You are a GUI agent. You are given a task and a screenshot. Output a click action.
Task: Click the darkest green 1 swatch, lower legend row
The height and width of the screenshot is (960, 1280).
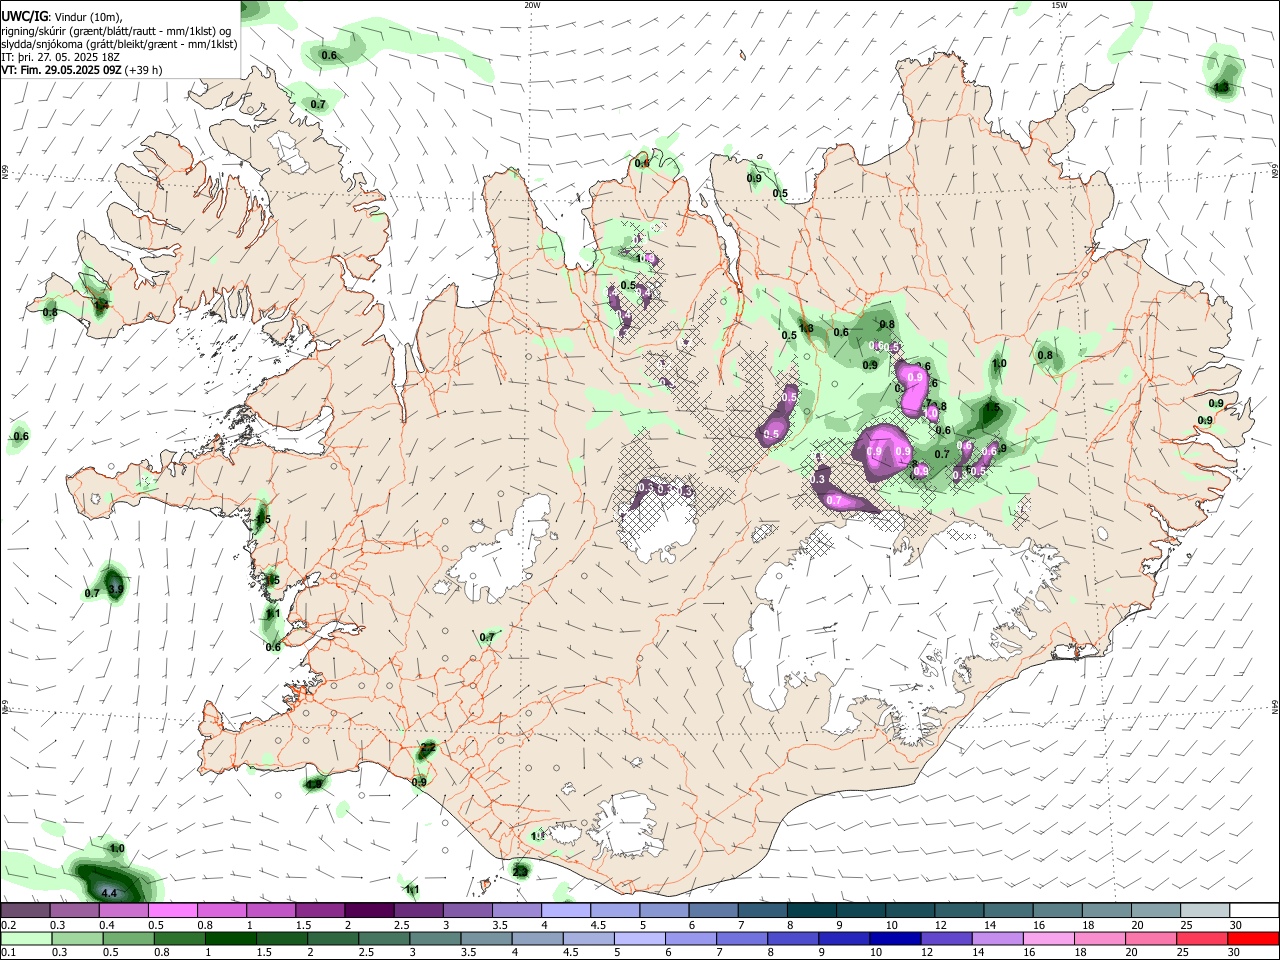click(230, 938)
